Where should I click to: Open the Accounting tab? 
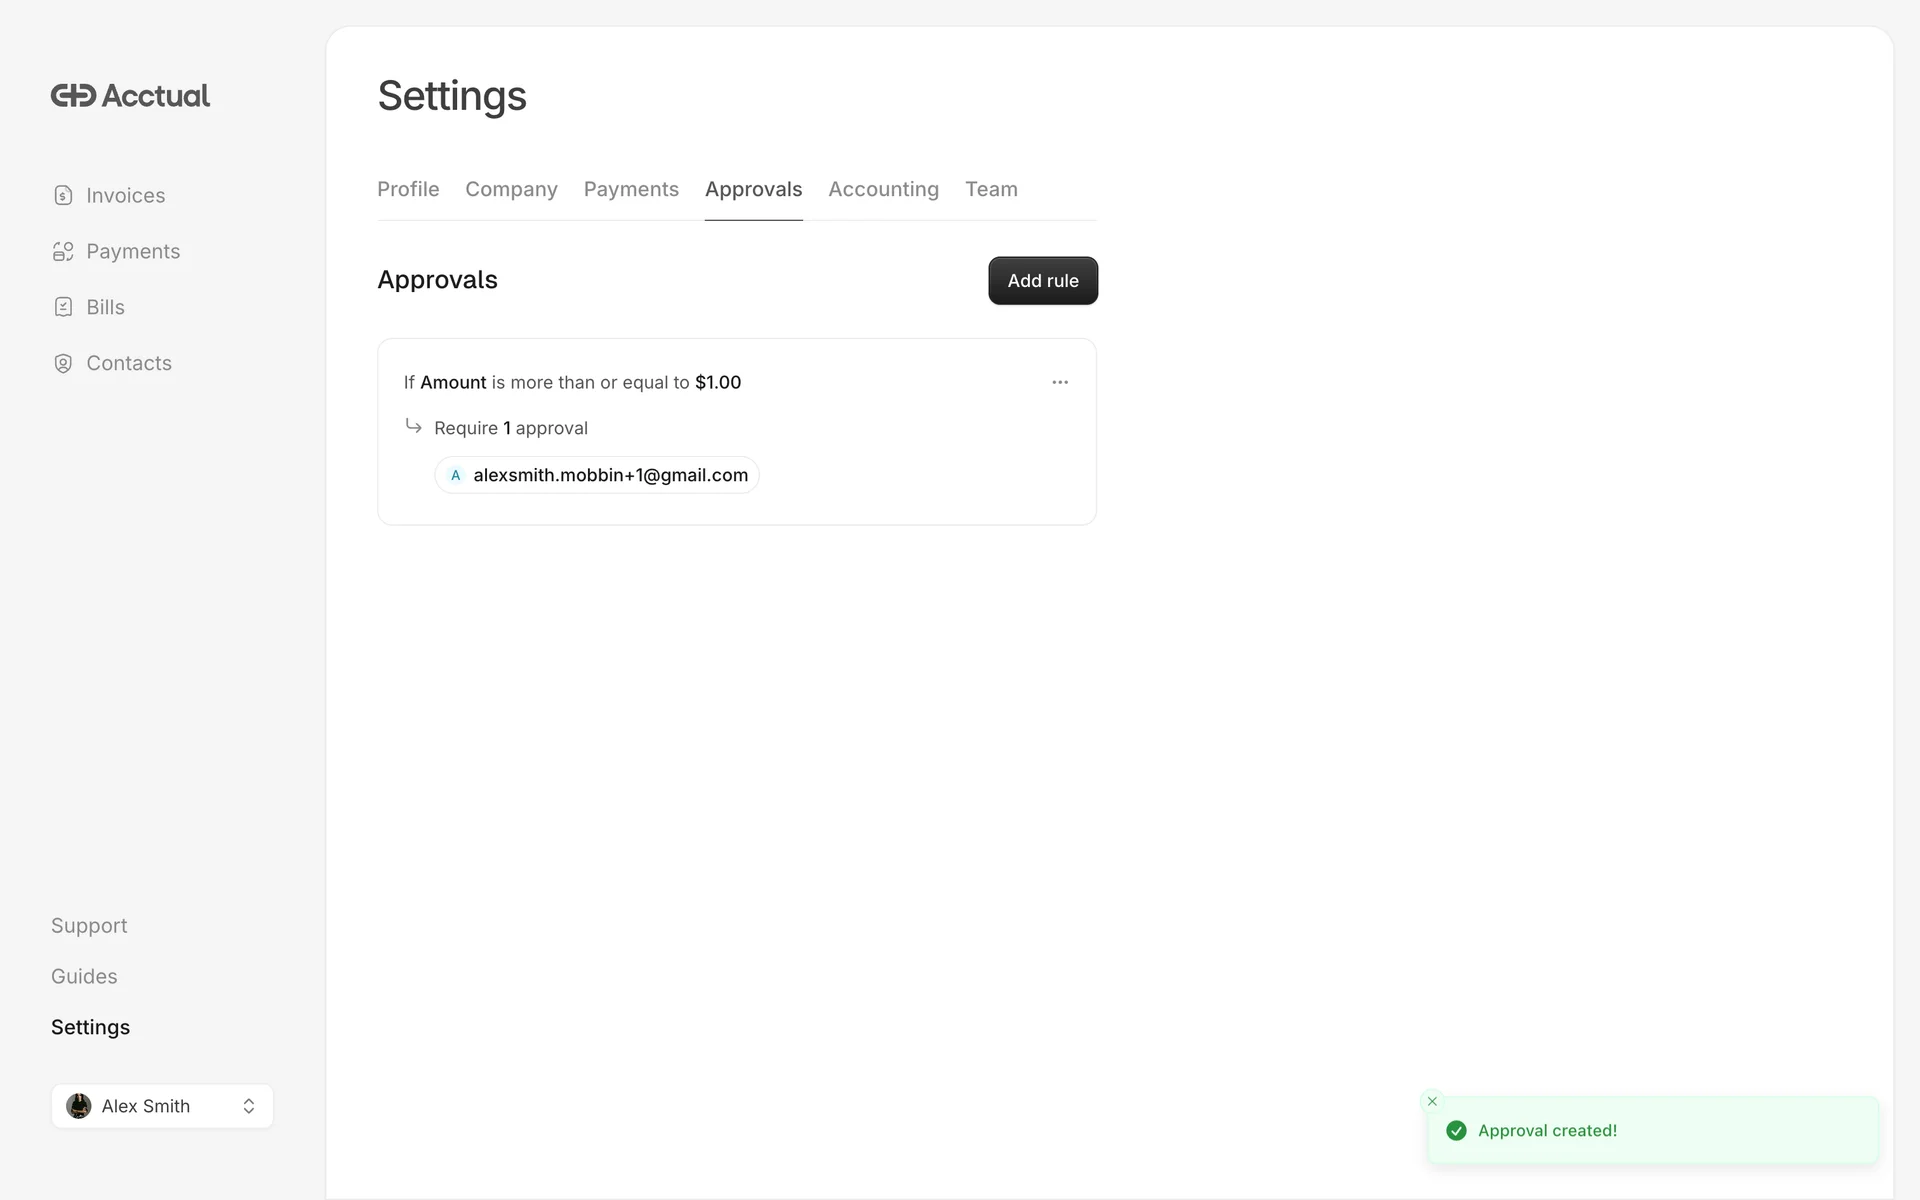pyautogui.click(x=883, y=189)
